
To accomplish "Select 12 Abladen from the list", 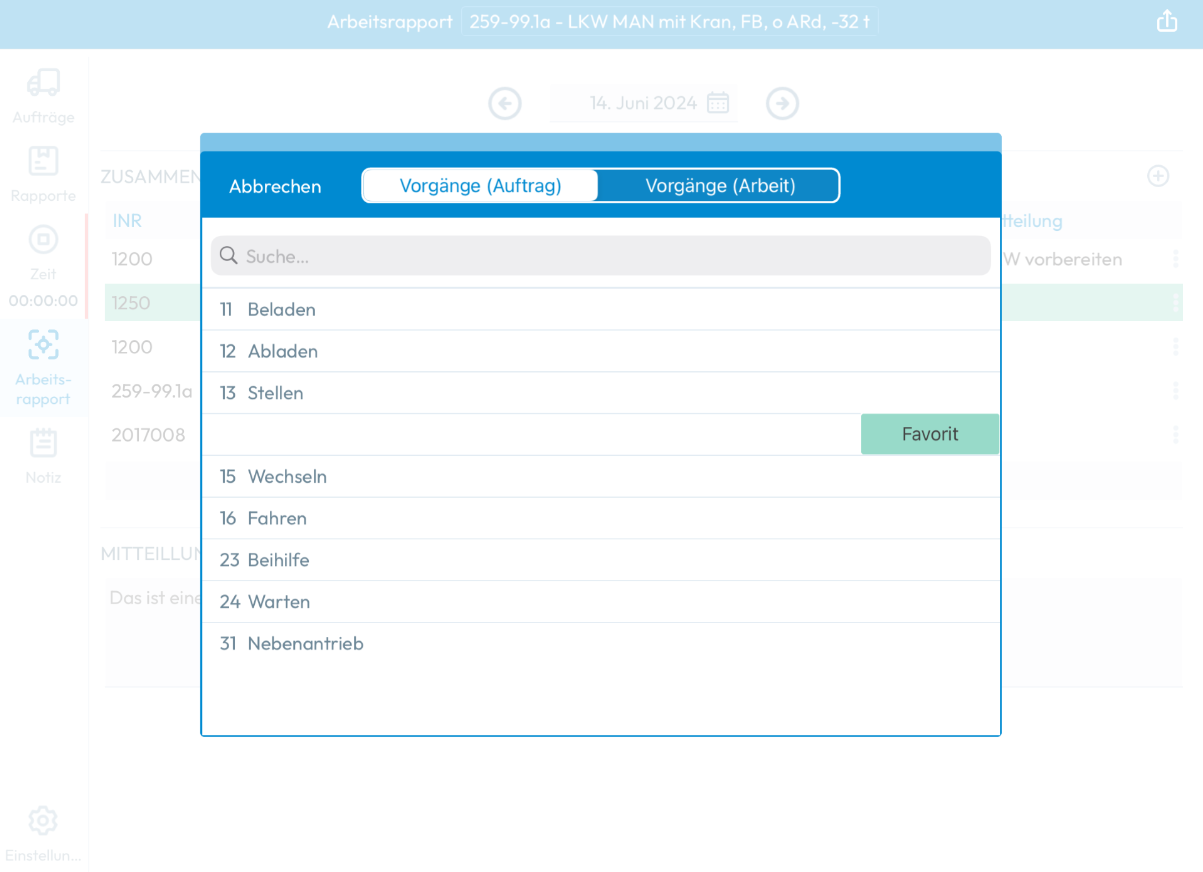I will [x=601, y=352].
